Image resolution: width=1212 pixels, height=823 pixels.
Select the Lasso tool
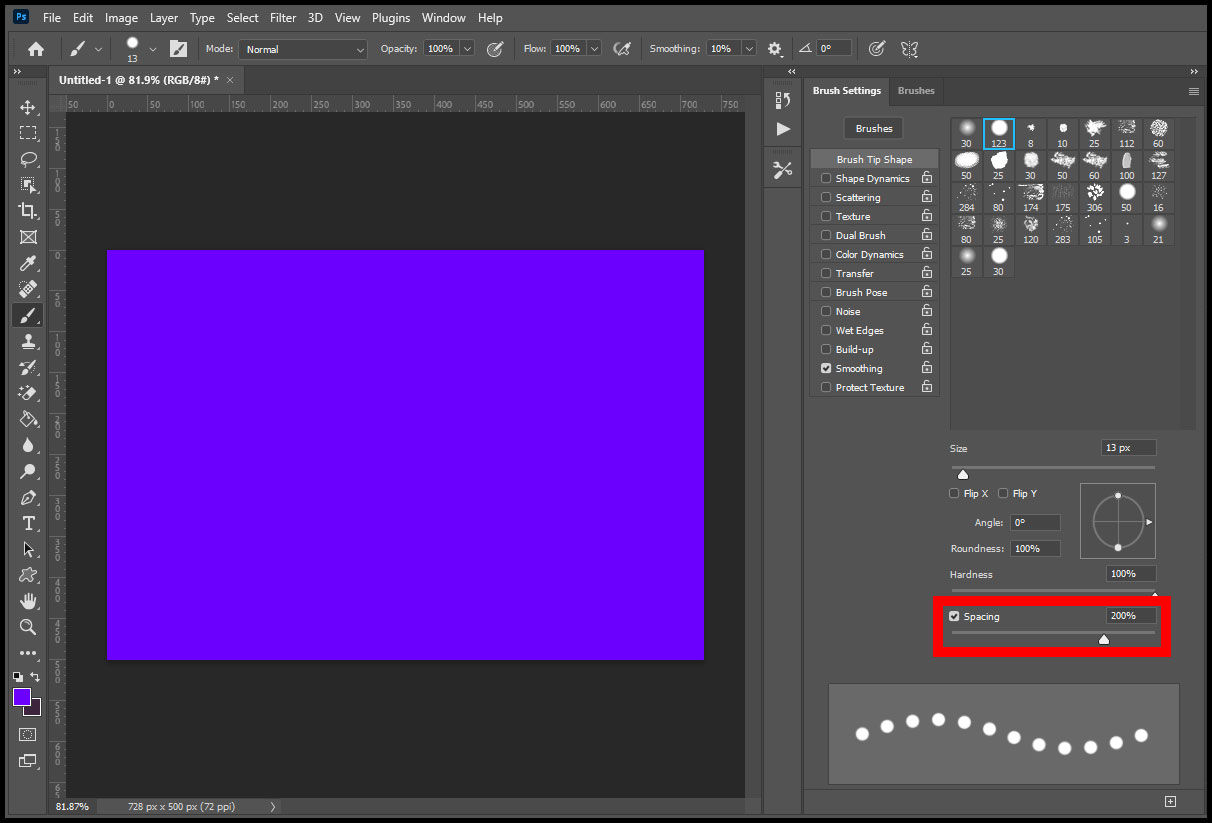[x=28, y=159]
